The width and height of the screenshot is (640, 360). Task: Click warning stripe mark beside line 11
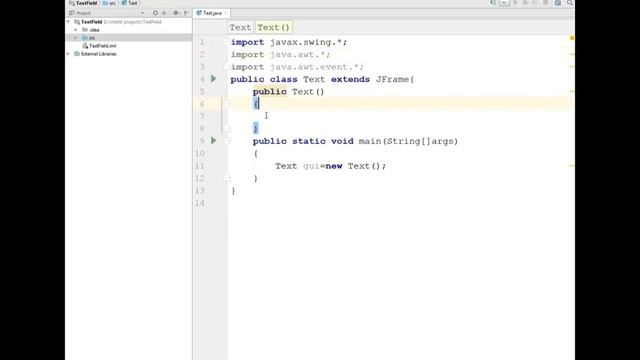tap(572, 166)
